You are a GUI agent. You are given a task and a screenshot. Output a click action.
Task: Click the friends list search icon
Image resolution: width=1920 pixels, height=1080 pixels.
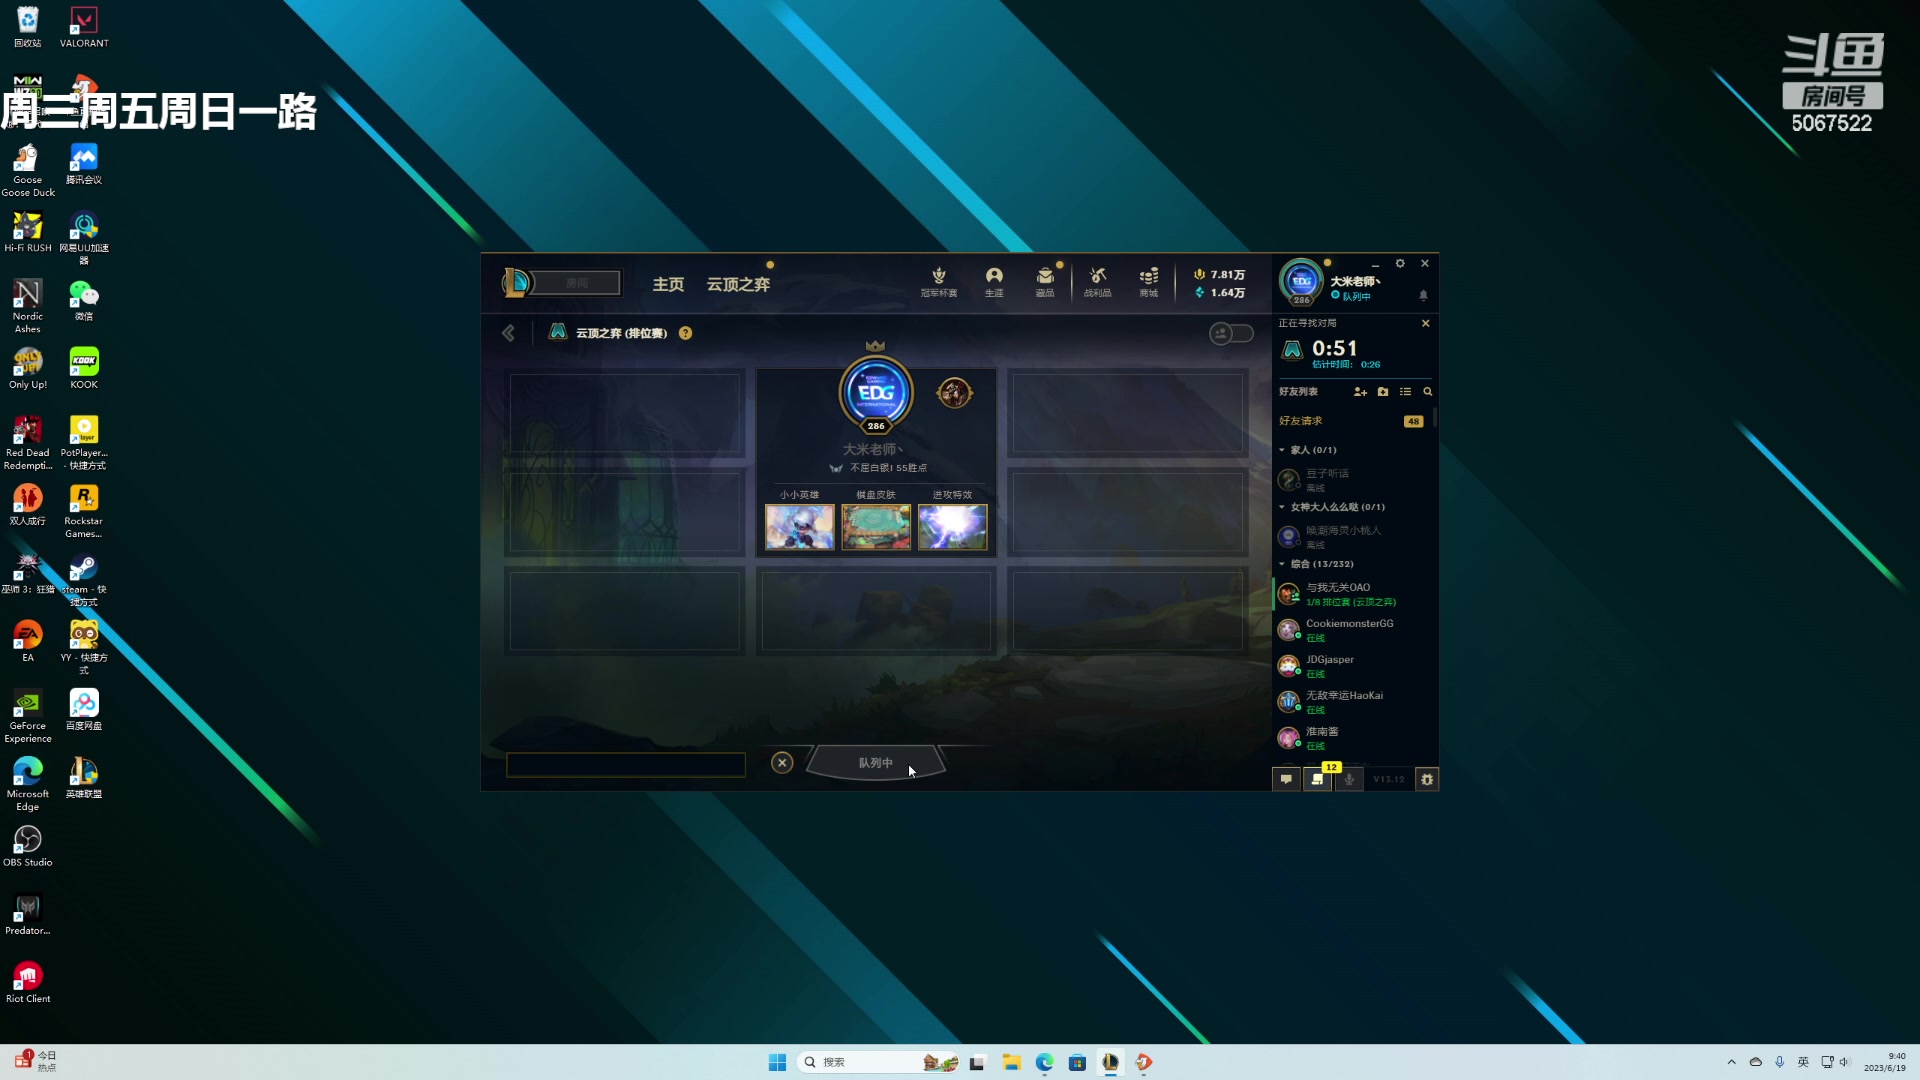1427,392
